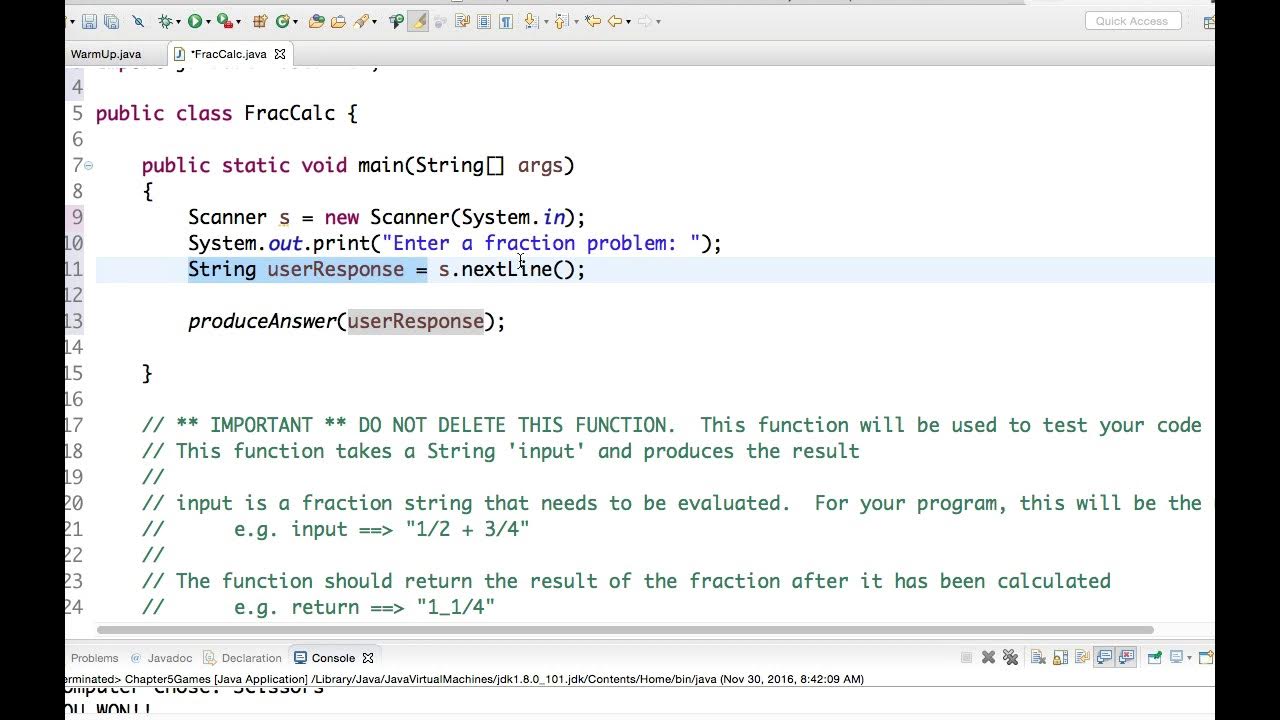Screen dimensions: 1280x720
Task: Click the terminated Chapter5Games console status line
Action: 465,679
